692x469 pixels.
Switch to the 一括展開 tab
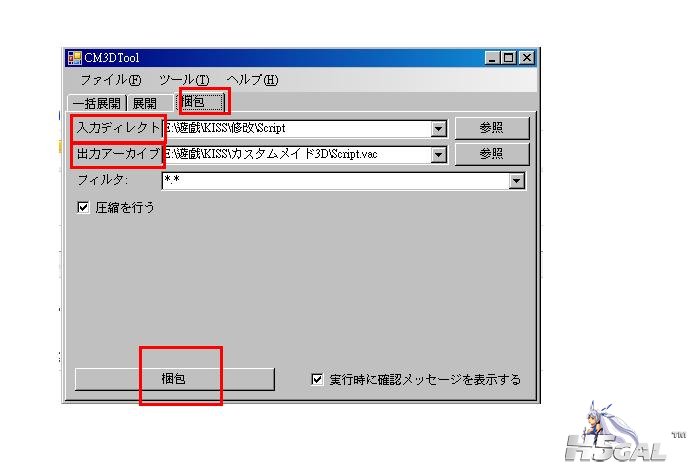click(x=97, y=103)
